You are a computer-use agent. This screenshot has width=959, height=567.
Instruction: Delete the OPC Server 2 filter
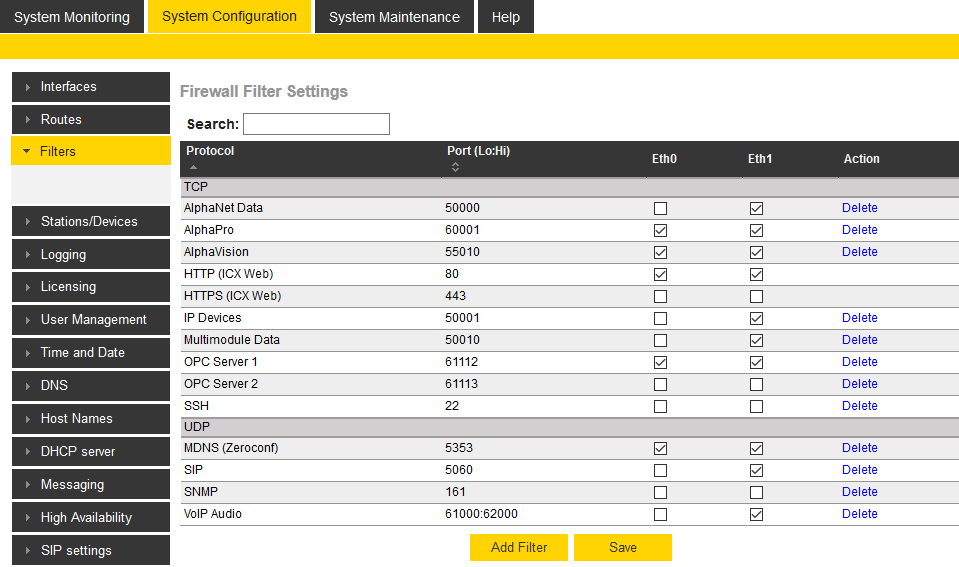pos(859,384)
